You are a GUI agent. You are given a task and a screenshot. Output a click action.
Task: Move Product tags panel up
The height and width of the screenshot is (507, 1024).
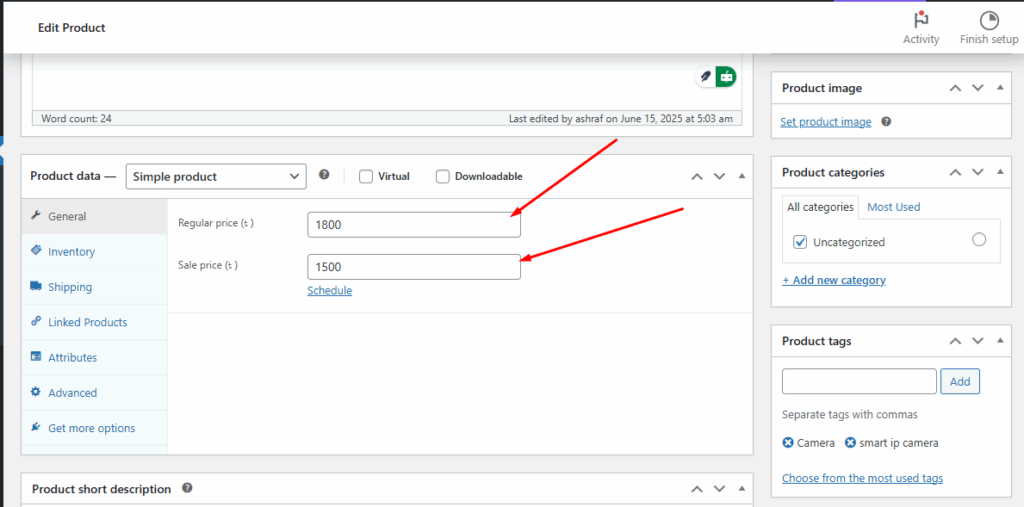pyautogui.click(x=955, y=341)
